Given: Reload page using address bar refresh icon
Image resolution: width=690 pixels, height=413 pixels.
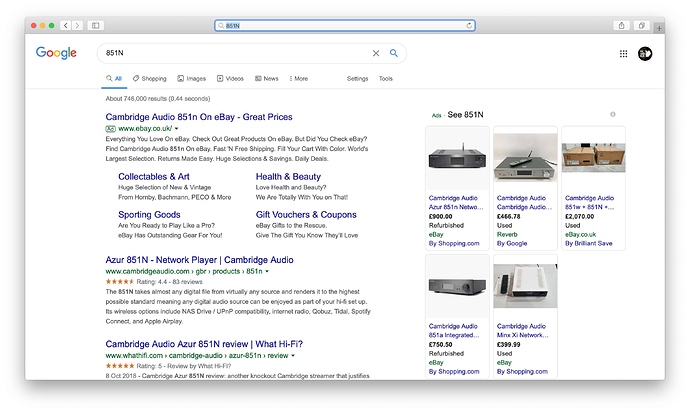Looking at the screenshot, I should [x=469, y=26].
